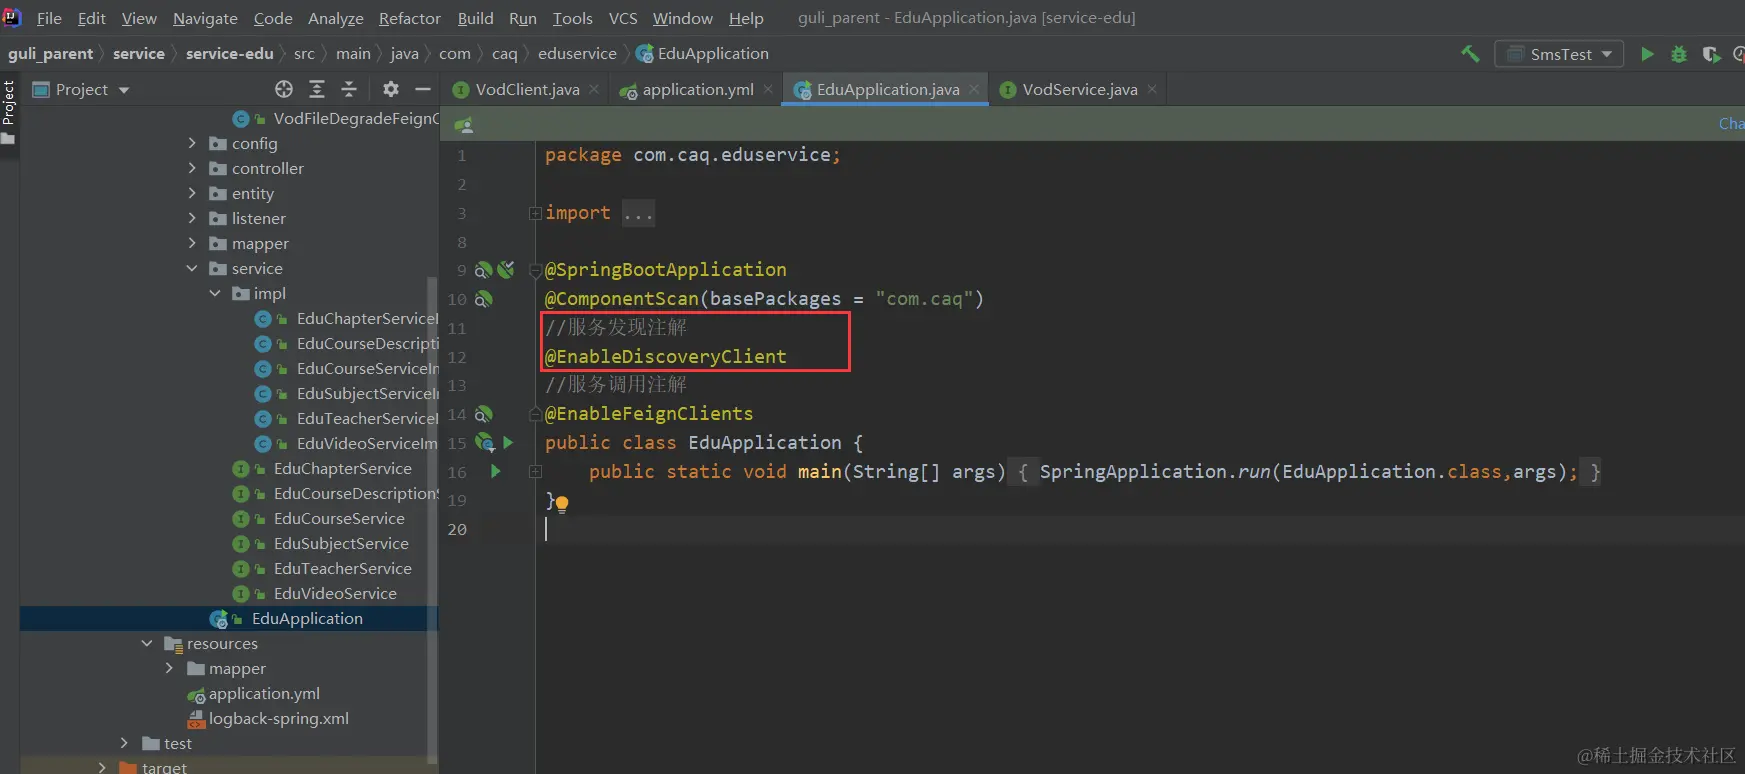This screenshot has width=1745, height=774.
Task: Run SmsTest with green play button
Action: pyautogui.click(x=1647, y=54)
